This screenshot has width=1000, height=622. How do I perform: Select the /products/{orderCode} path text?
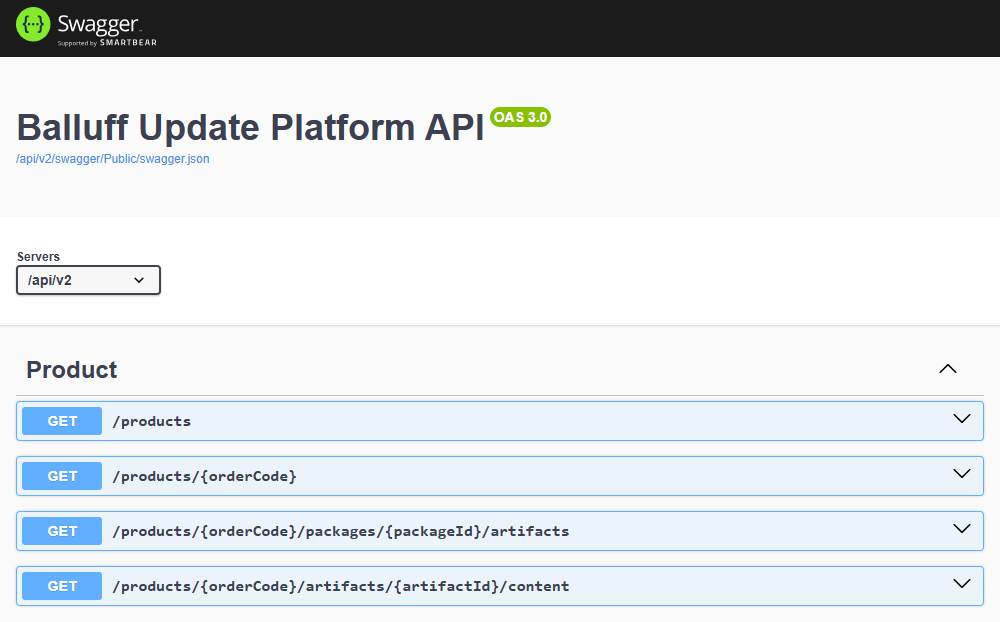click(204, 476)
